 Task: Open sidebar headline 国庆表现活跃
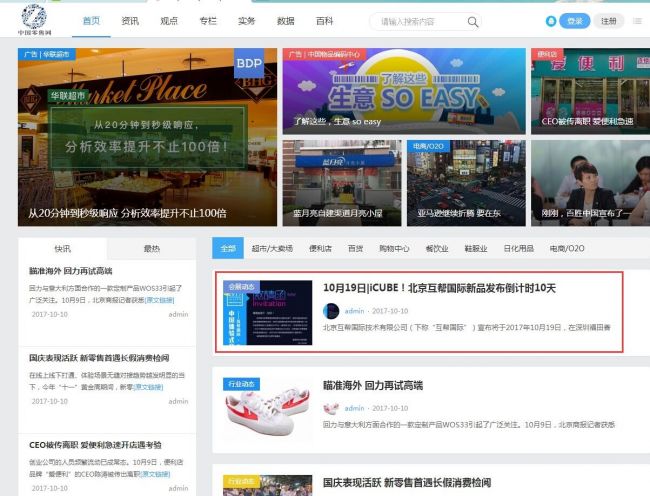click(x=99, y=358)
